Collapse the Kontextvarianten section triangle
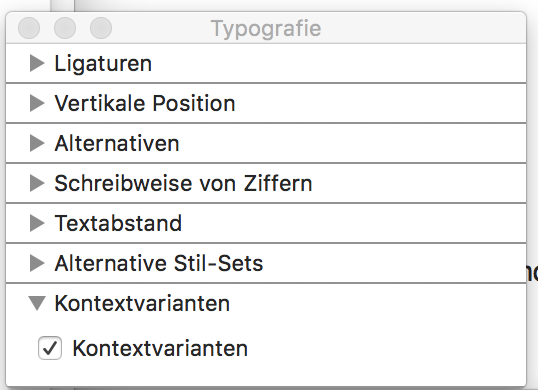Screen dimensions: 538x390 pyautogui.click(x=37, y=304)
